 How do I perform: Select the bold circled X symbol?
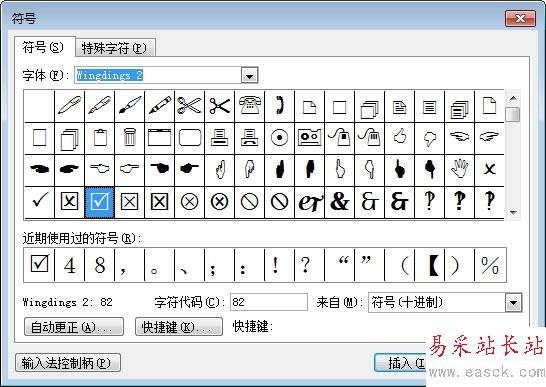pos(220,202)
